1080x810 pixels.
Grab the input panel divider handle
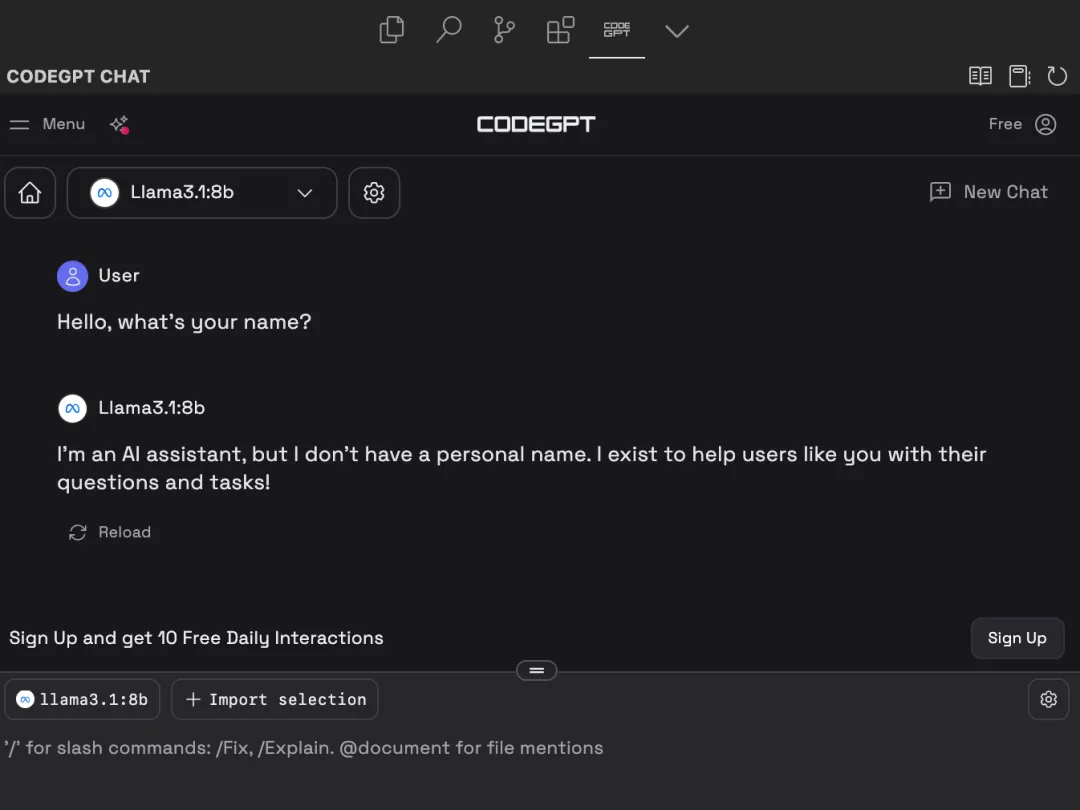pos(537,670)
